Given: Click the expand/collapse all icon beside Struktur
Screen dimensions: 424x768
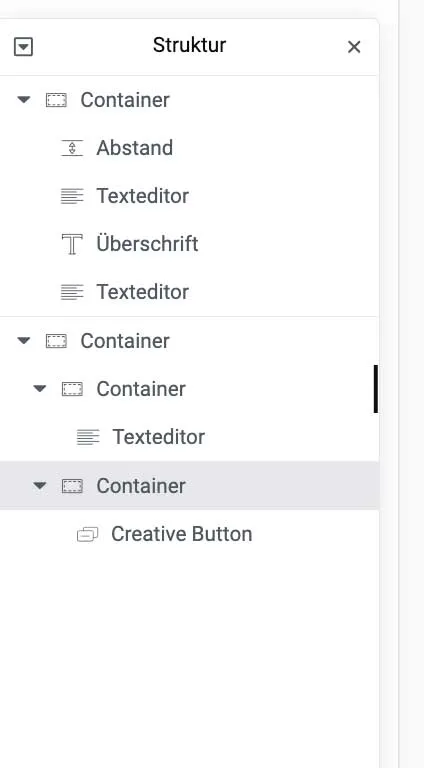Looking at the screenshot, I should point(24,48).
